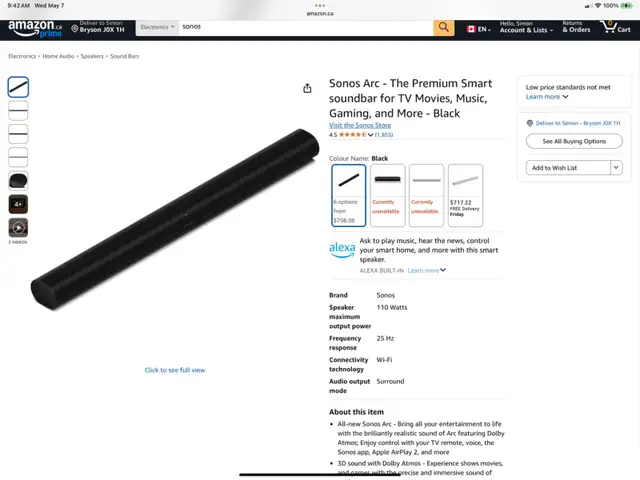Click the search input field with sonos
The width and height of the screenshot is (640, 480).
[x=306, y=27]
